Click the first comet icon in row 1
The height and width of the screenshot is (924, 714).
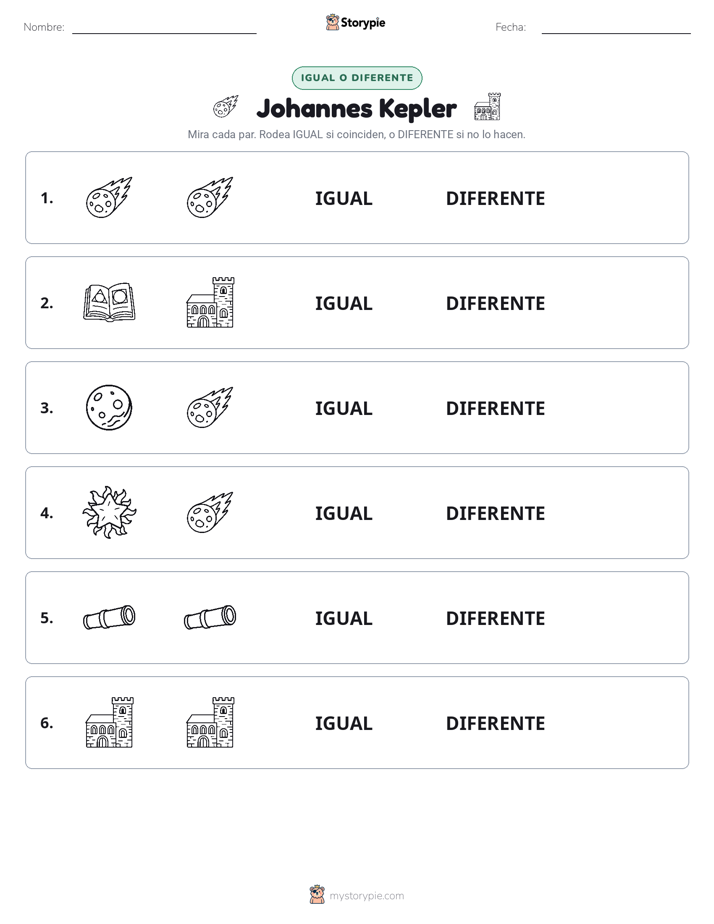click(x=109, y=197)
